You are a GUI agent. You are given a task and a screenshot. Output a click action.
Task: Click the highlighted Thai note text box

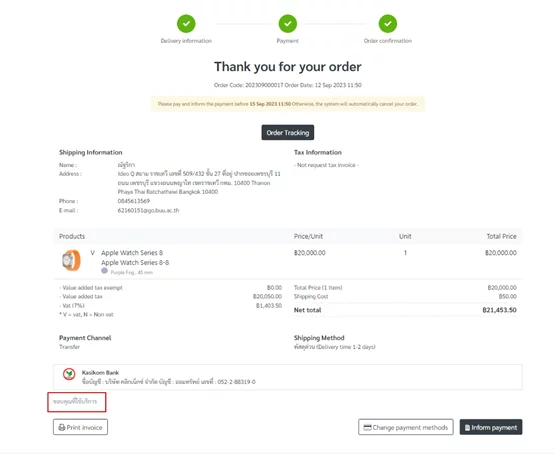point(77,402)
